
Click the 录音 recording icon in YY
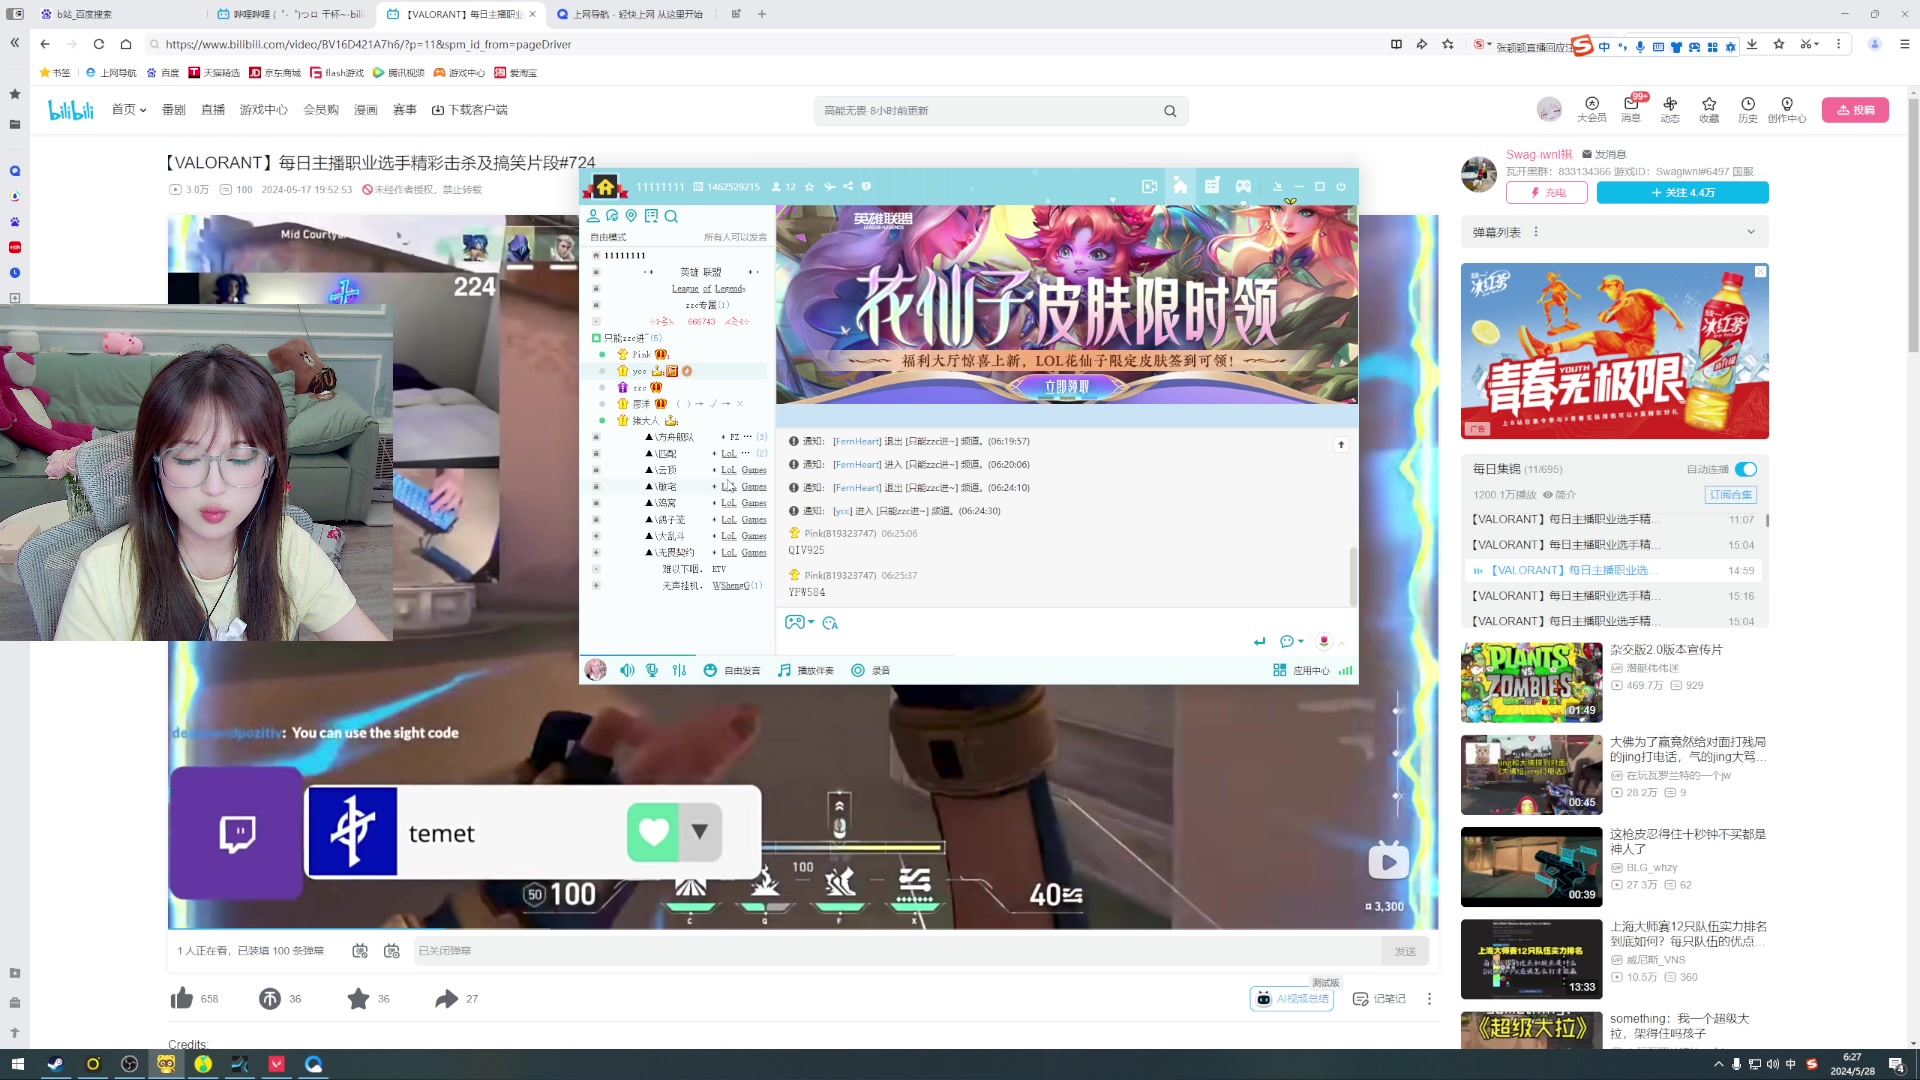(858, 670)
